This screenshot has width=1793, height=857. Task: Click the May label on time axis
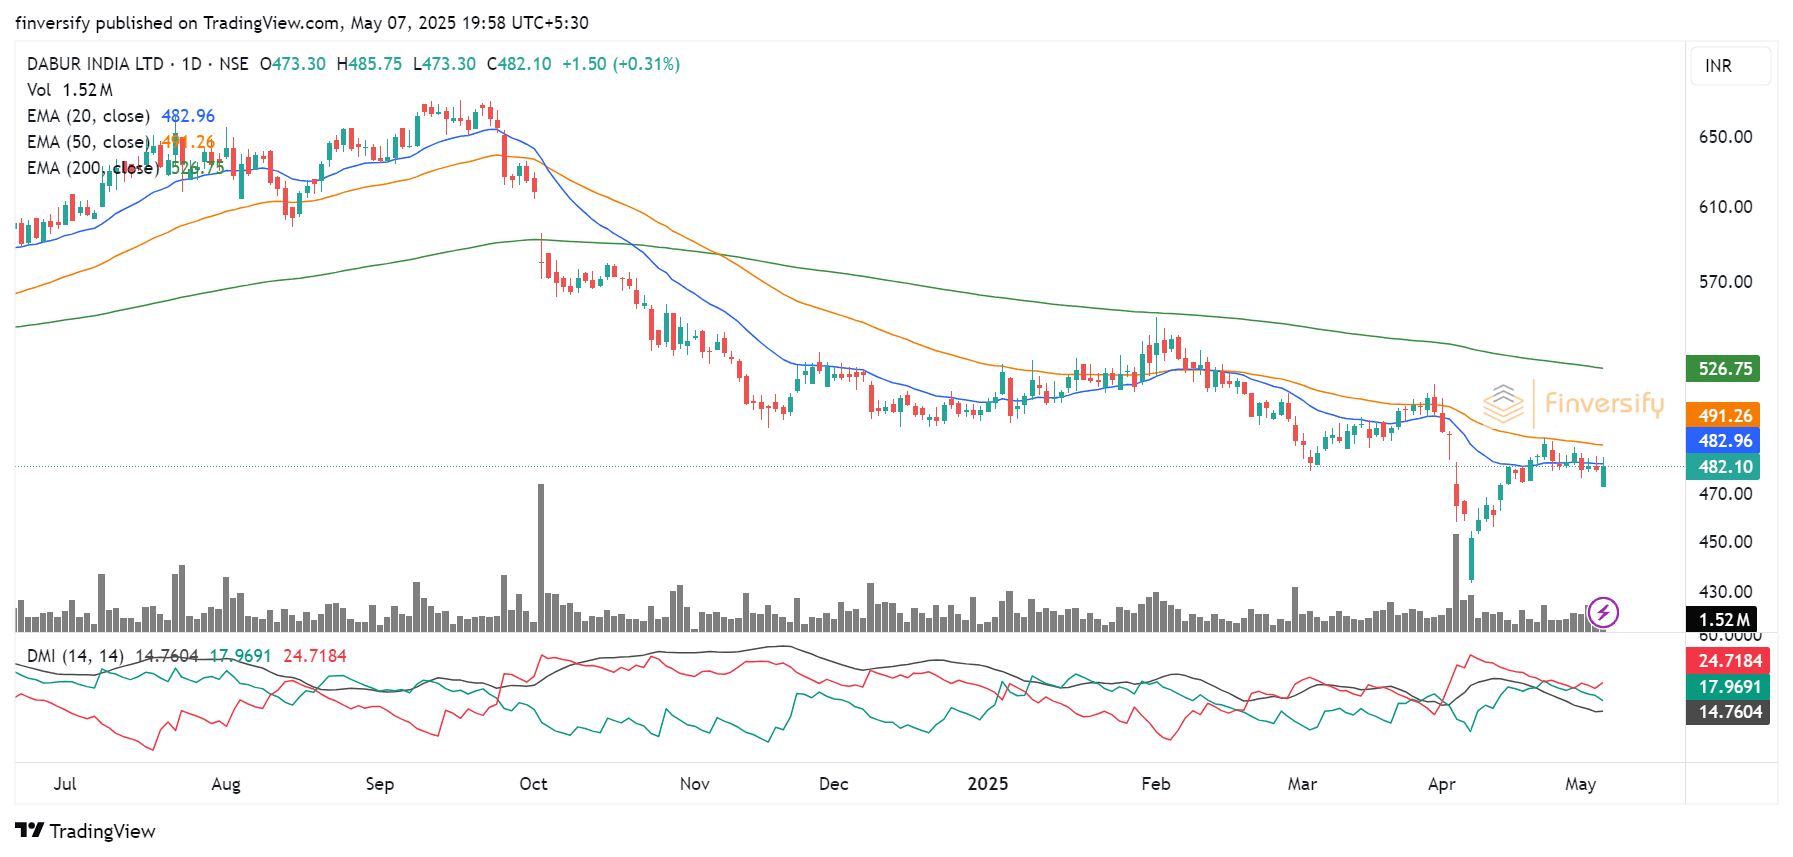tap(1580, 784)
